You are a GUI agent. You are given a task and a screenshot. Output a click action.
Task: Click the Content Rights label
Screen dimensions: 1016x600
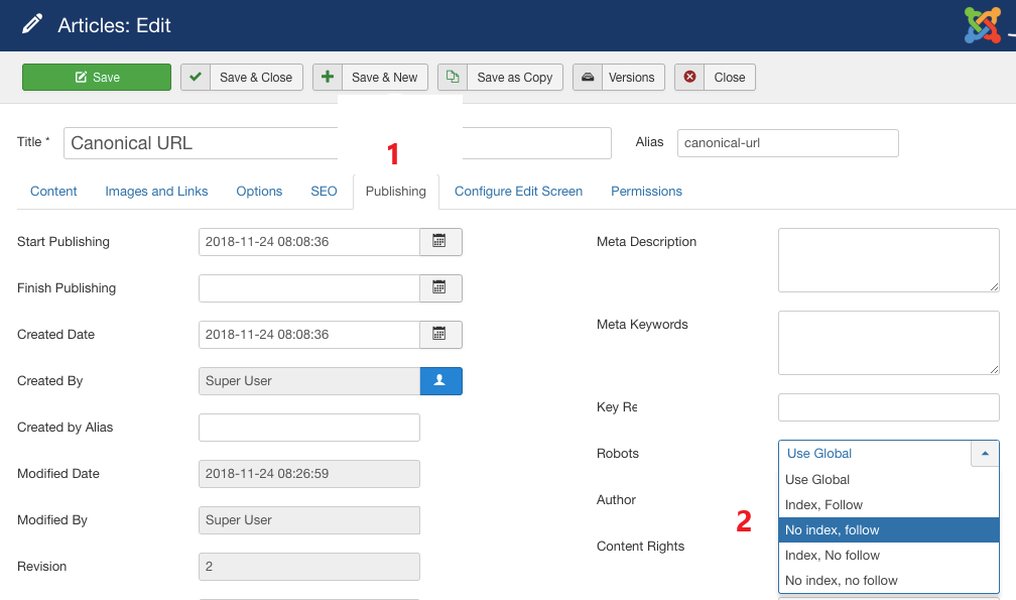click(x=640, y=546)
